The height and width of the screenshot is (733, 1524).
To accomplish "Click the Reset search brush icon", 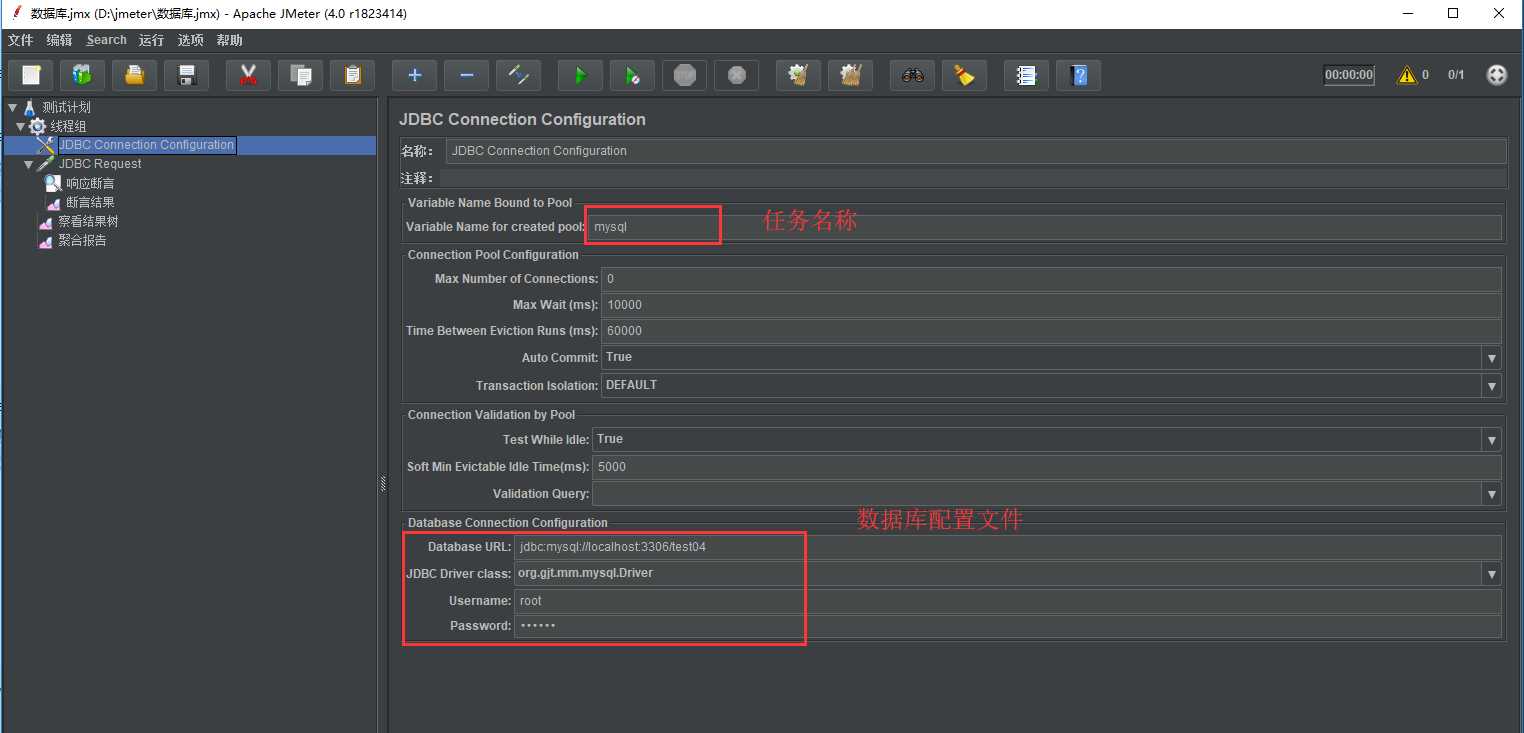I will tap(964, 75).
